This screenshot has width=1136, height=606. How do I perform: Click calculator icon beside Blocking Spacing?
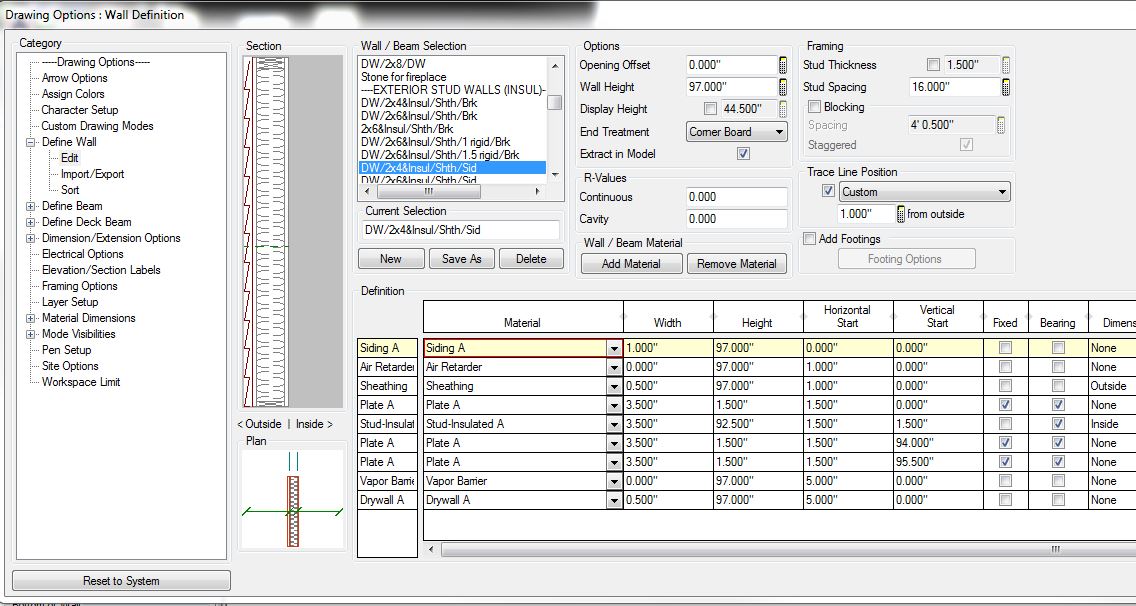[x=1000, y=124]
